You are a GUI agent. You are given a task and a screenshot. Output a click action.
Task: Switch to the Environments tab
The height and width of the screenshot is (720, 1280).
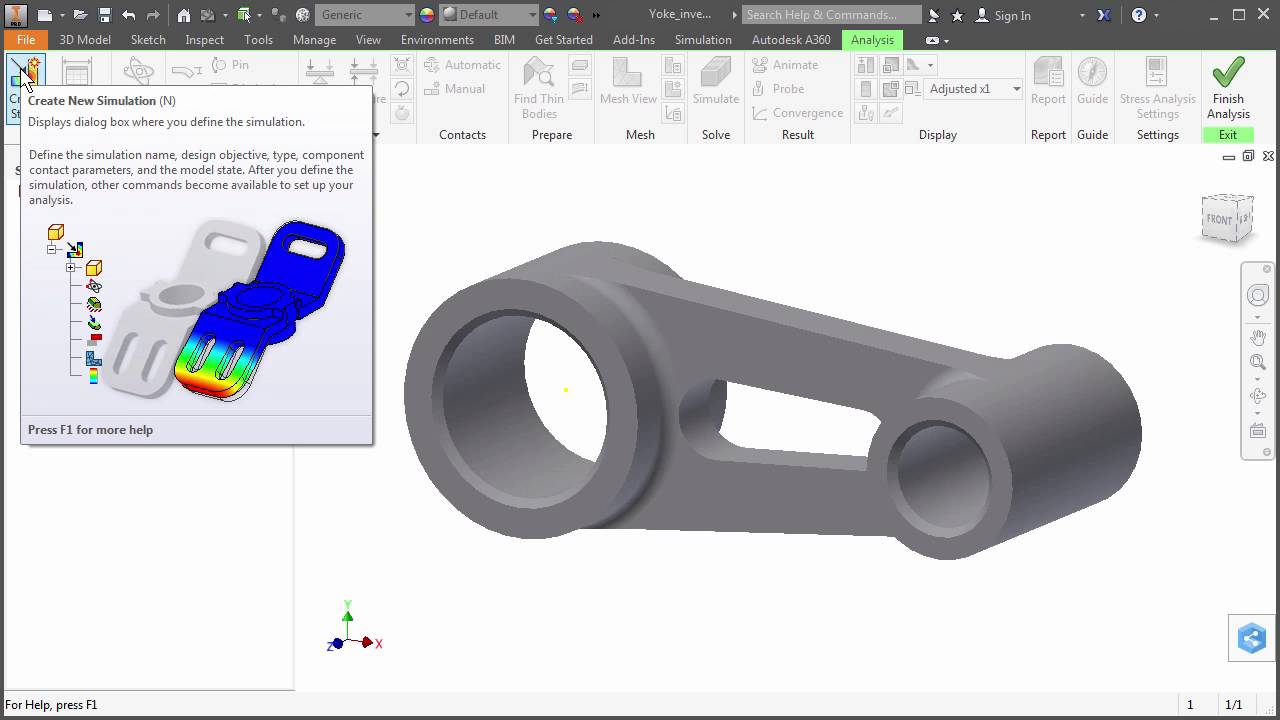point(437,40)
